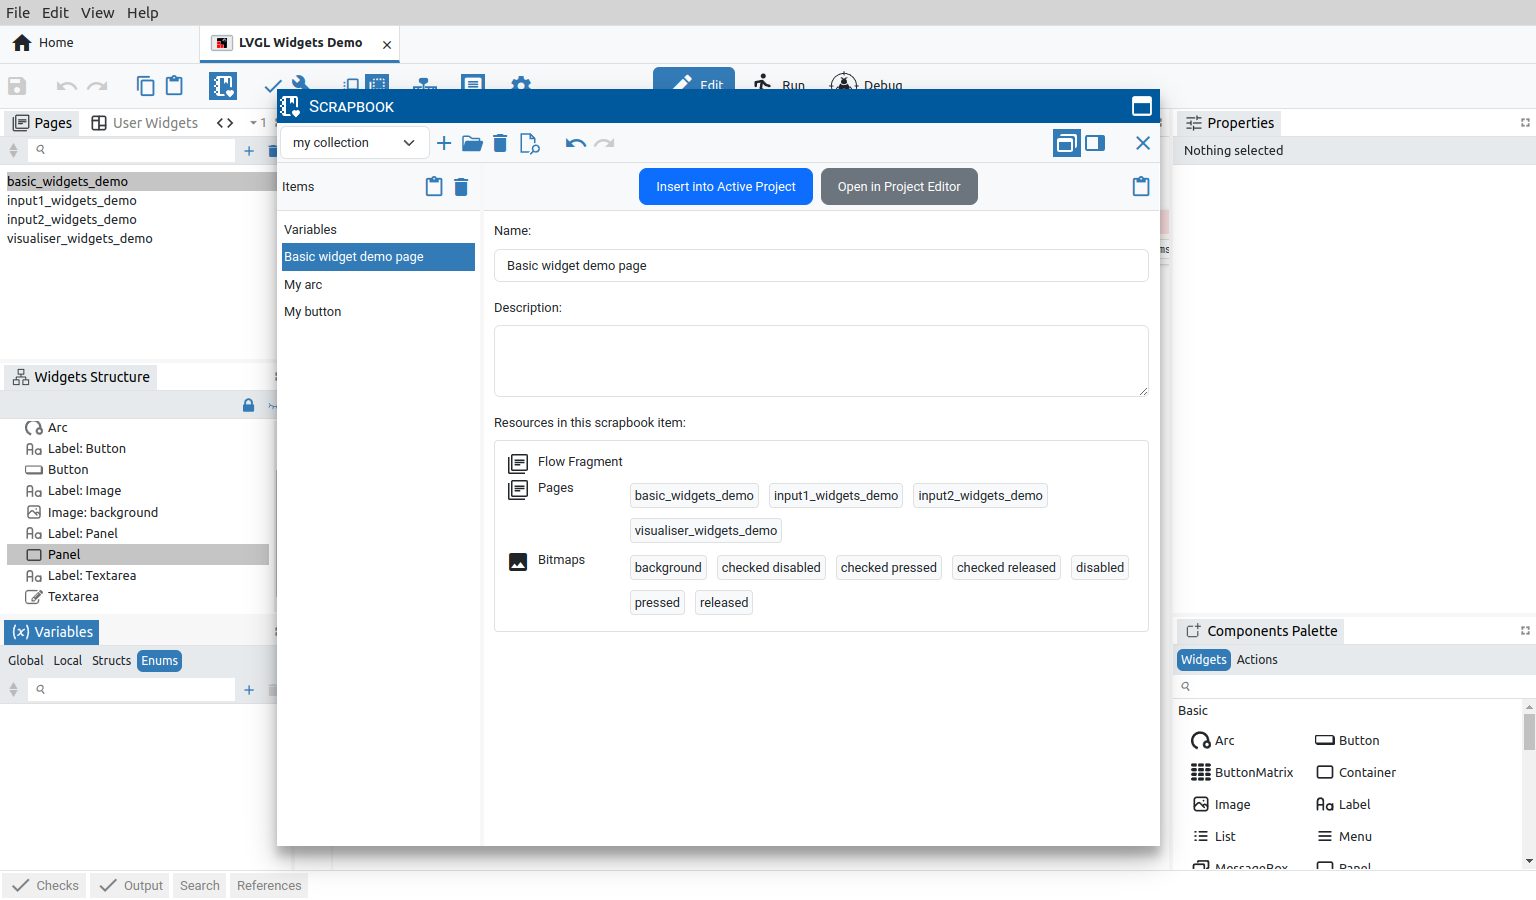Click the Name input field

click(x=820, y=266)
